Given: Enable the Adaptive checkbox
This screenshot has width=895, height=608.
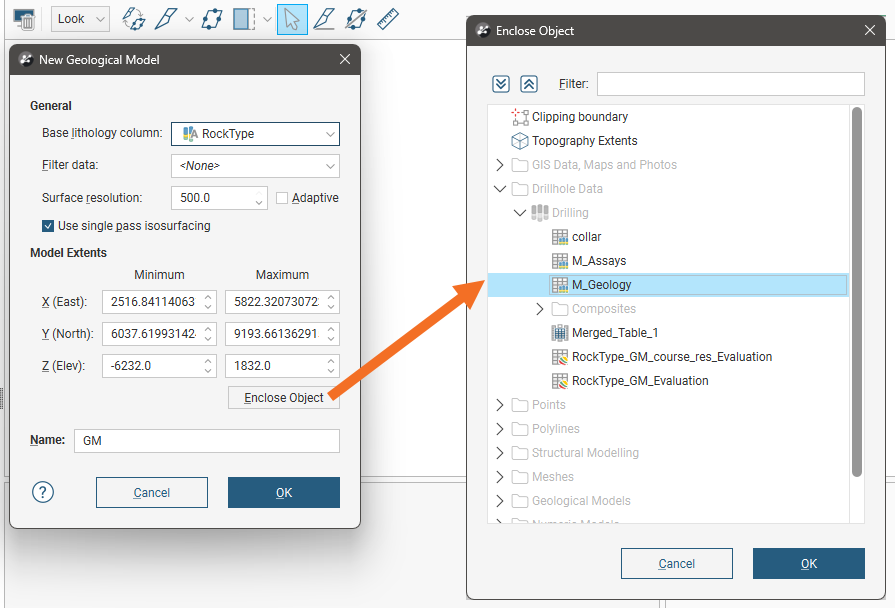Looking at the screenshot, I should point(282,198).
